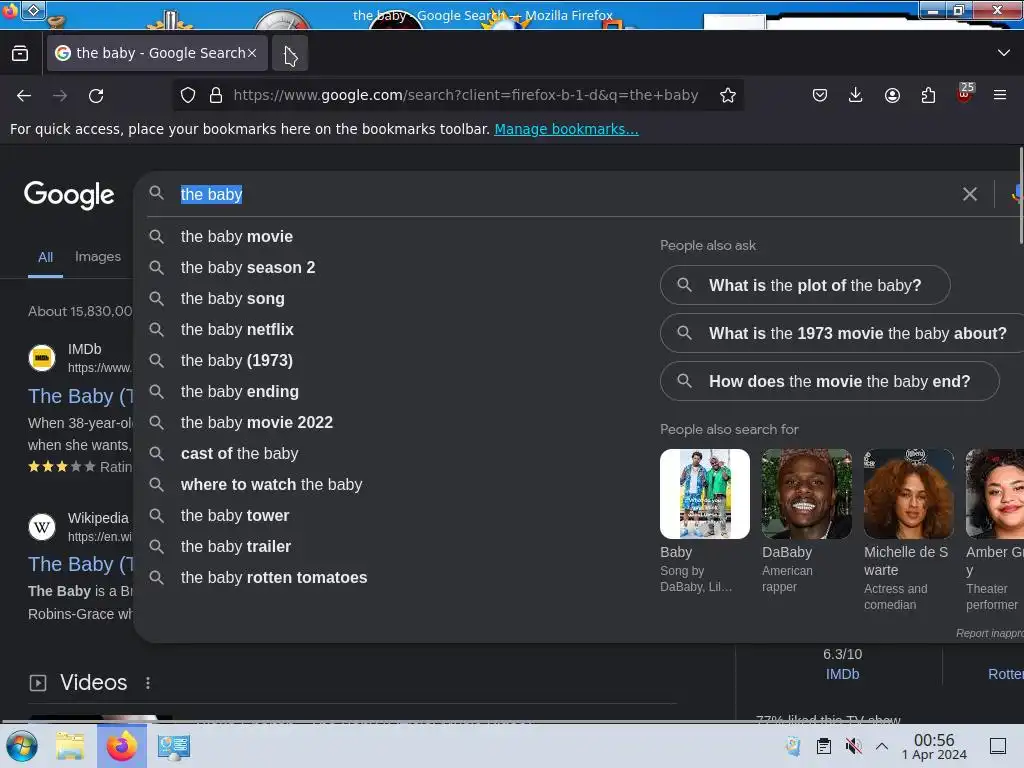Open a new tab button
Image resolution: width=1024 pixels, height=768 pixels.
pyautogui.click(x=290, y=54)
